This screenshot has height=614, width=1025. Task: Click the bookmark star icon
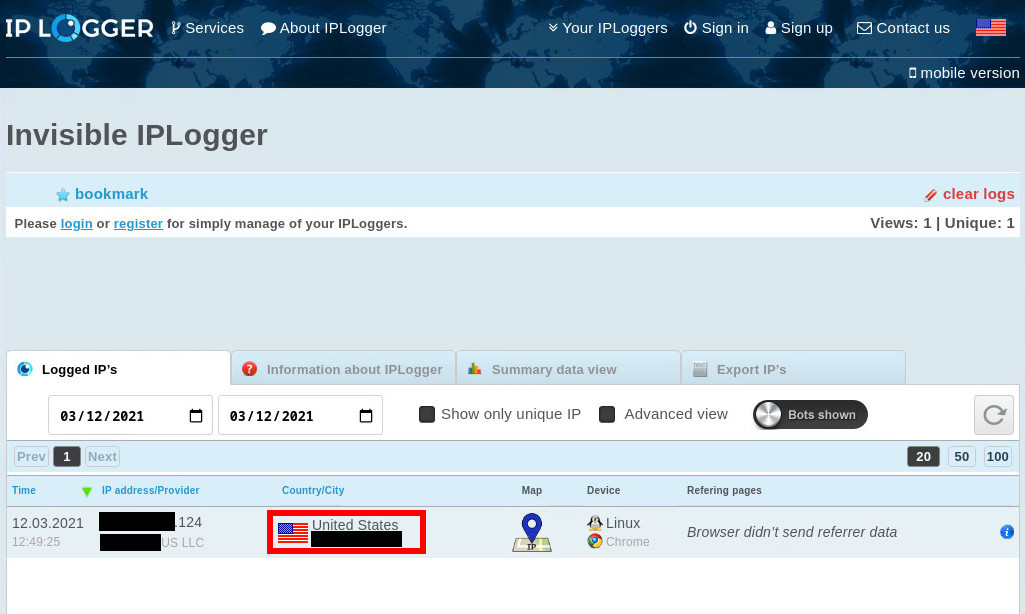point(63,195)
